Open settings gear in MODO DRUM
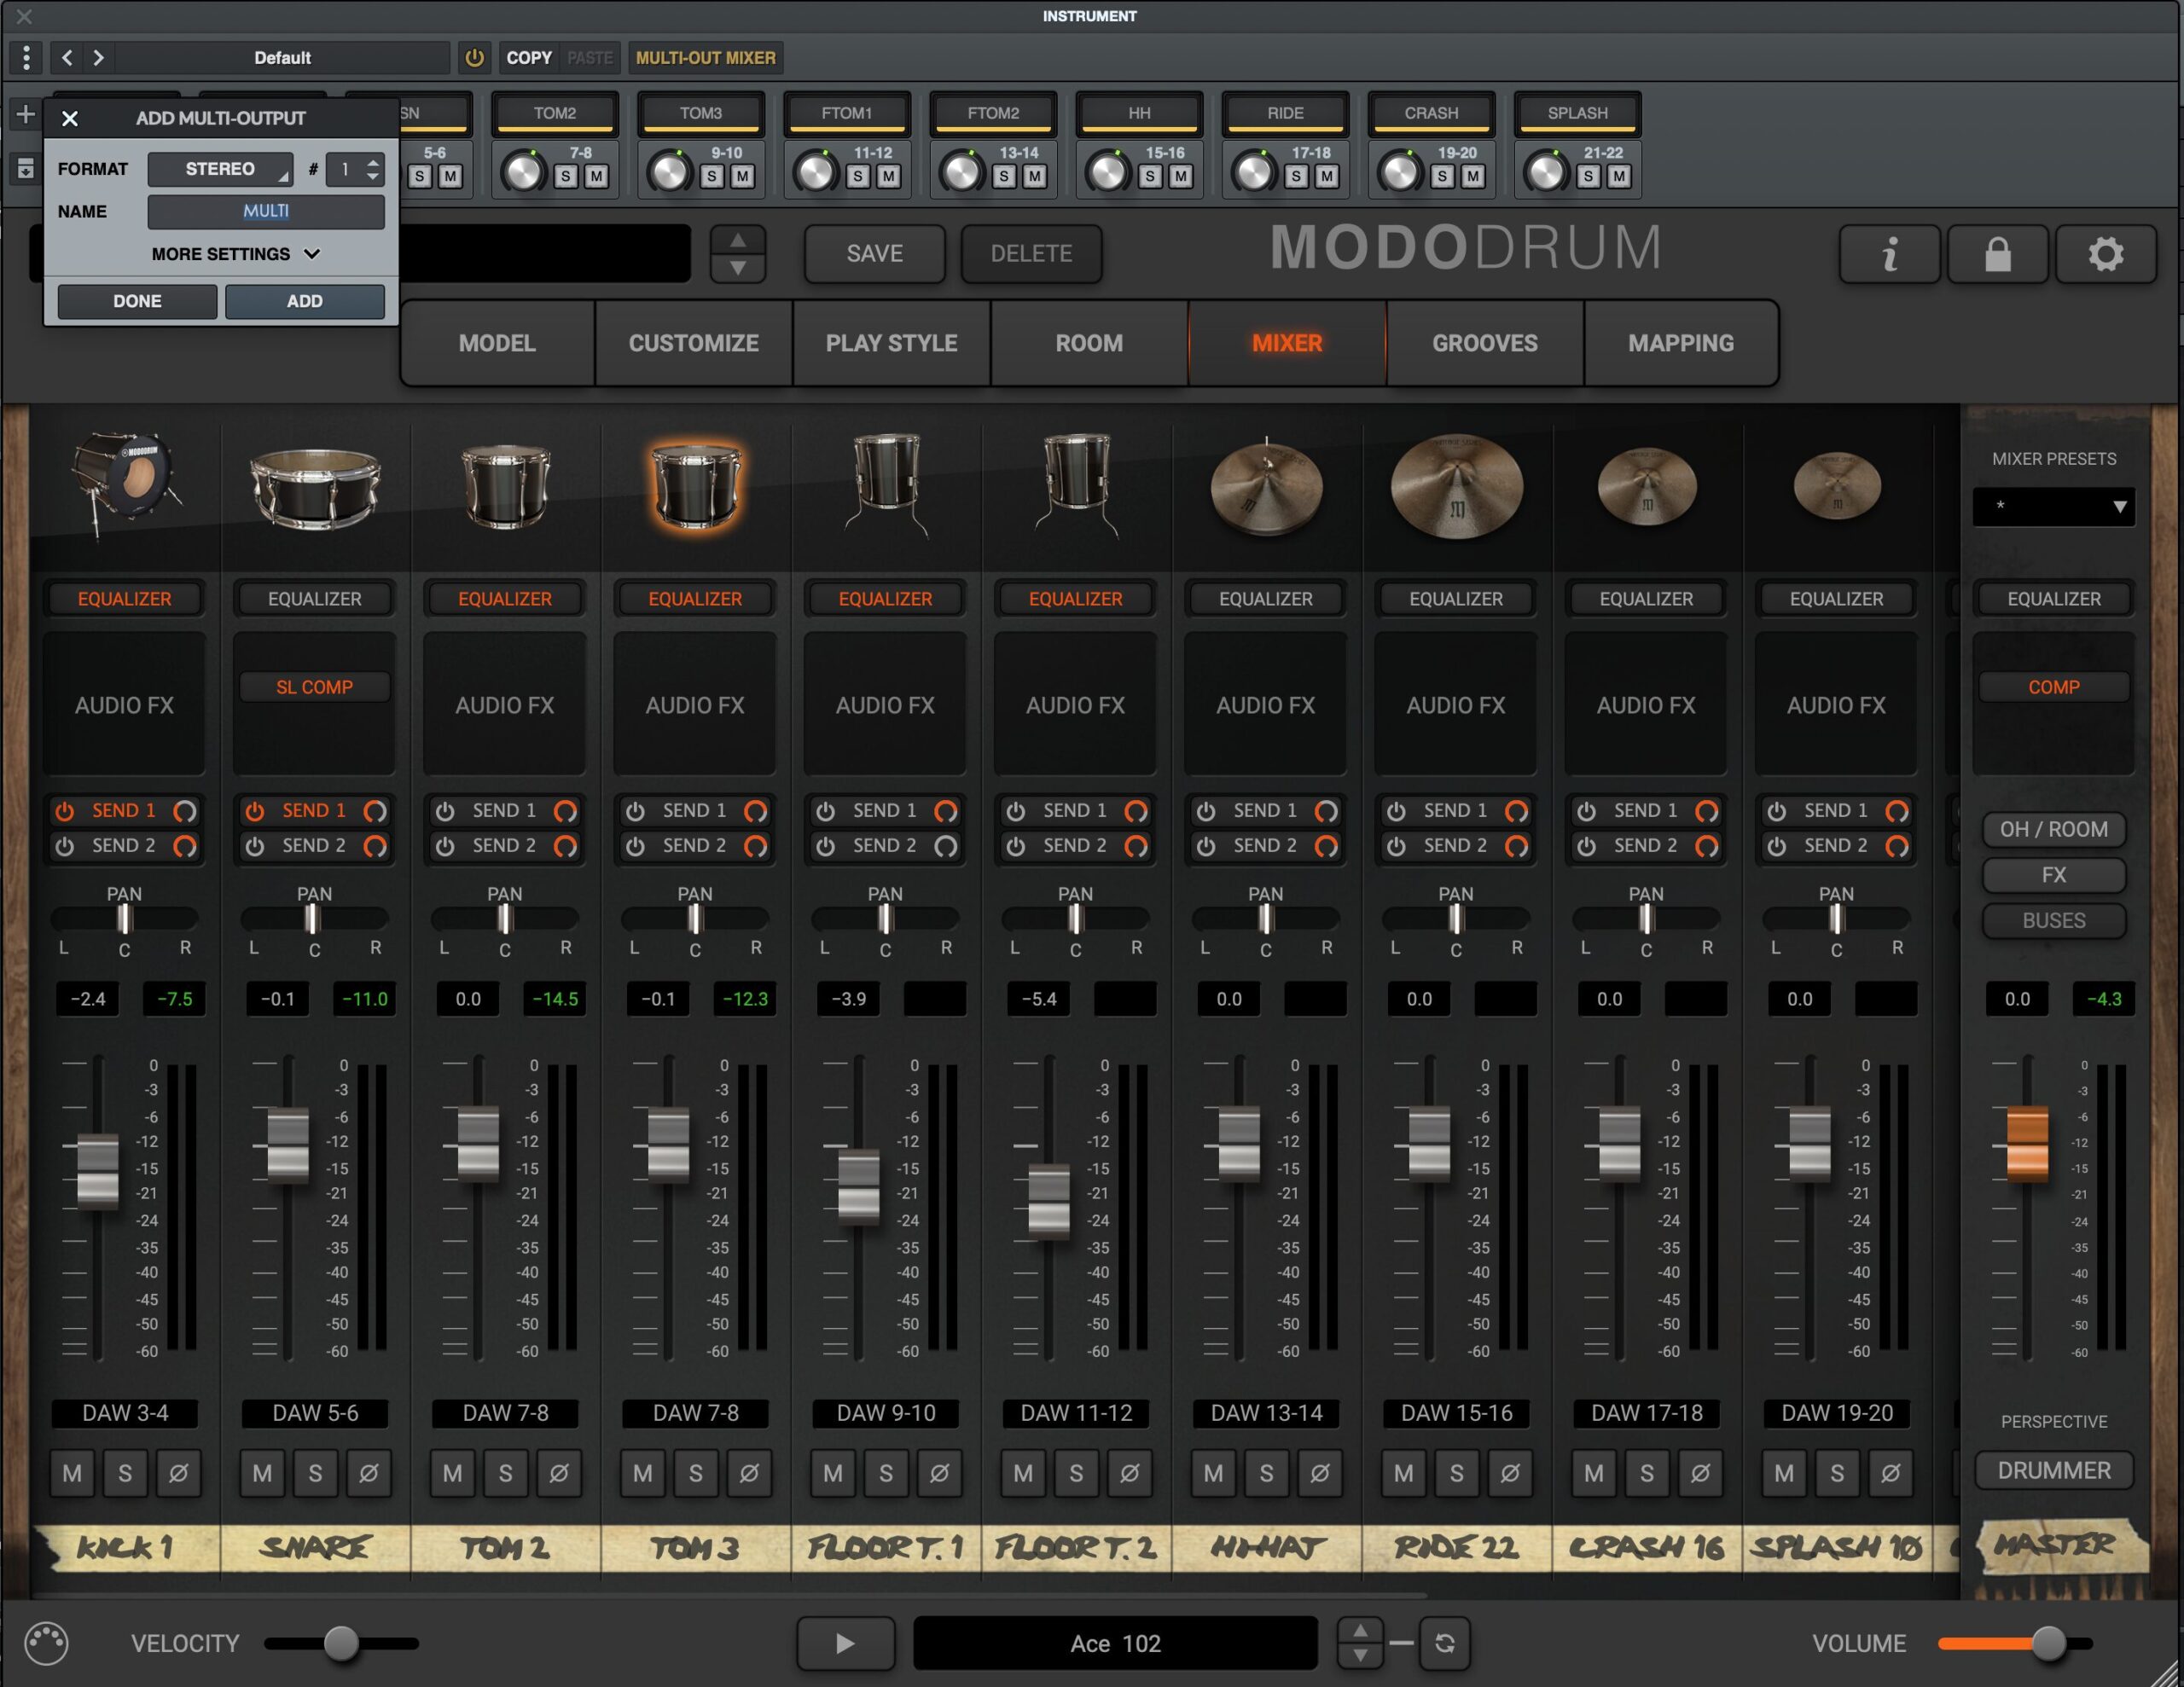This screenshot has height=1687, width=2184. (x=2105, y=254)
